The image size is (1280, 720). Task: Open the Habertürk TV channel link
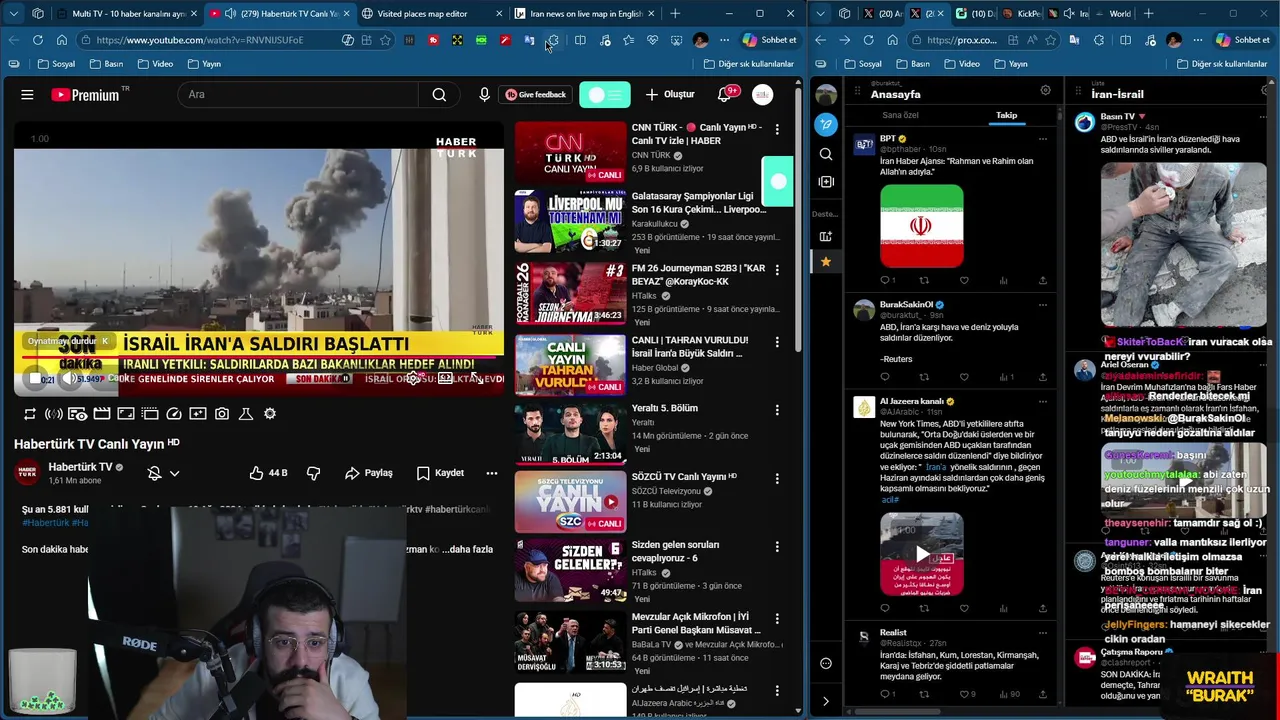80,467
